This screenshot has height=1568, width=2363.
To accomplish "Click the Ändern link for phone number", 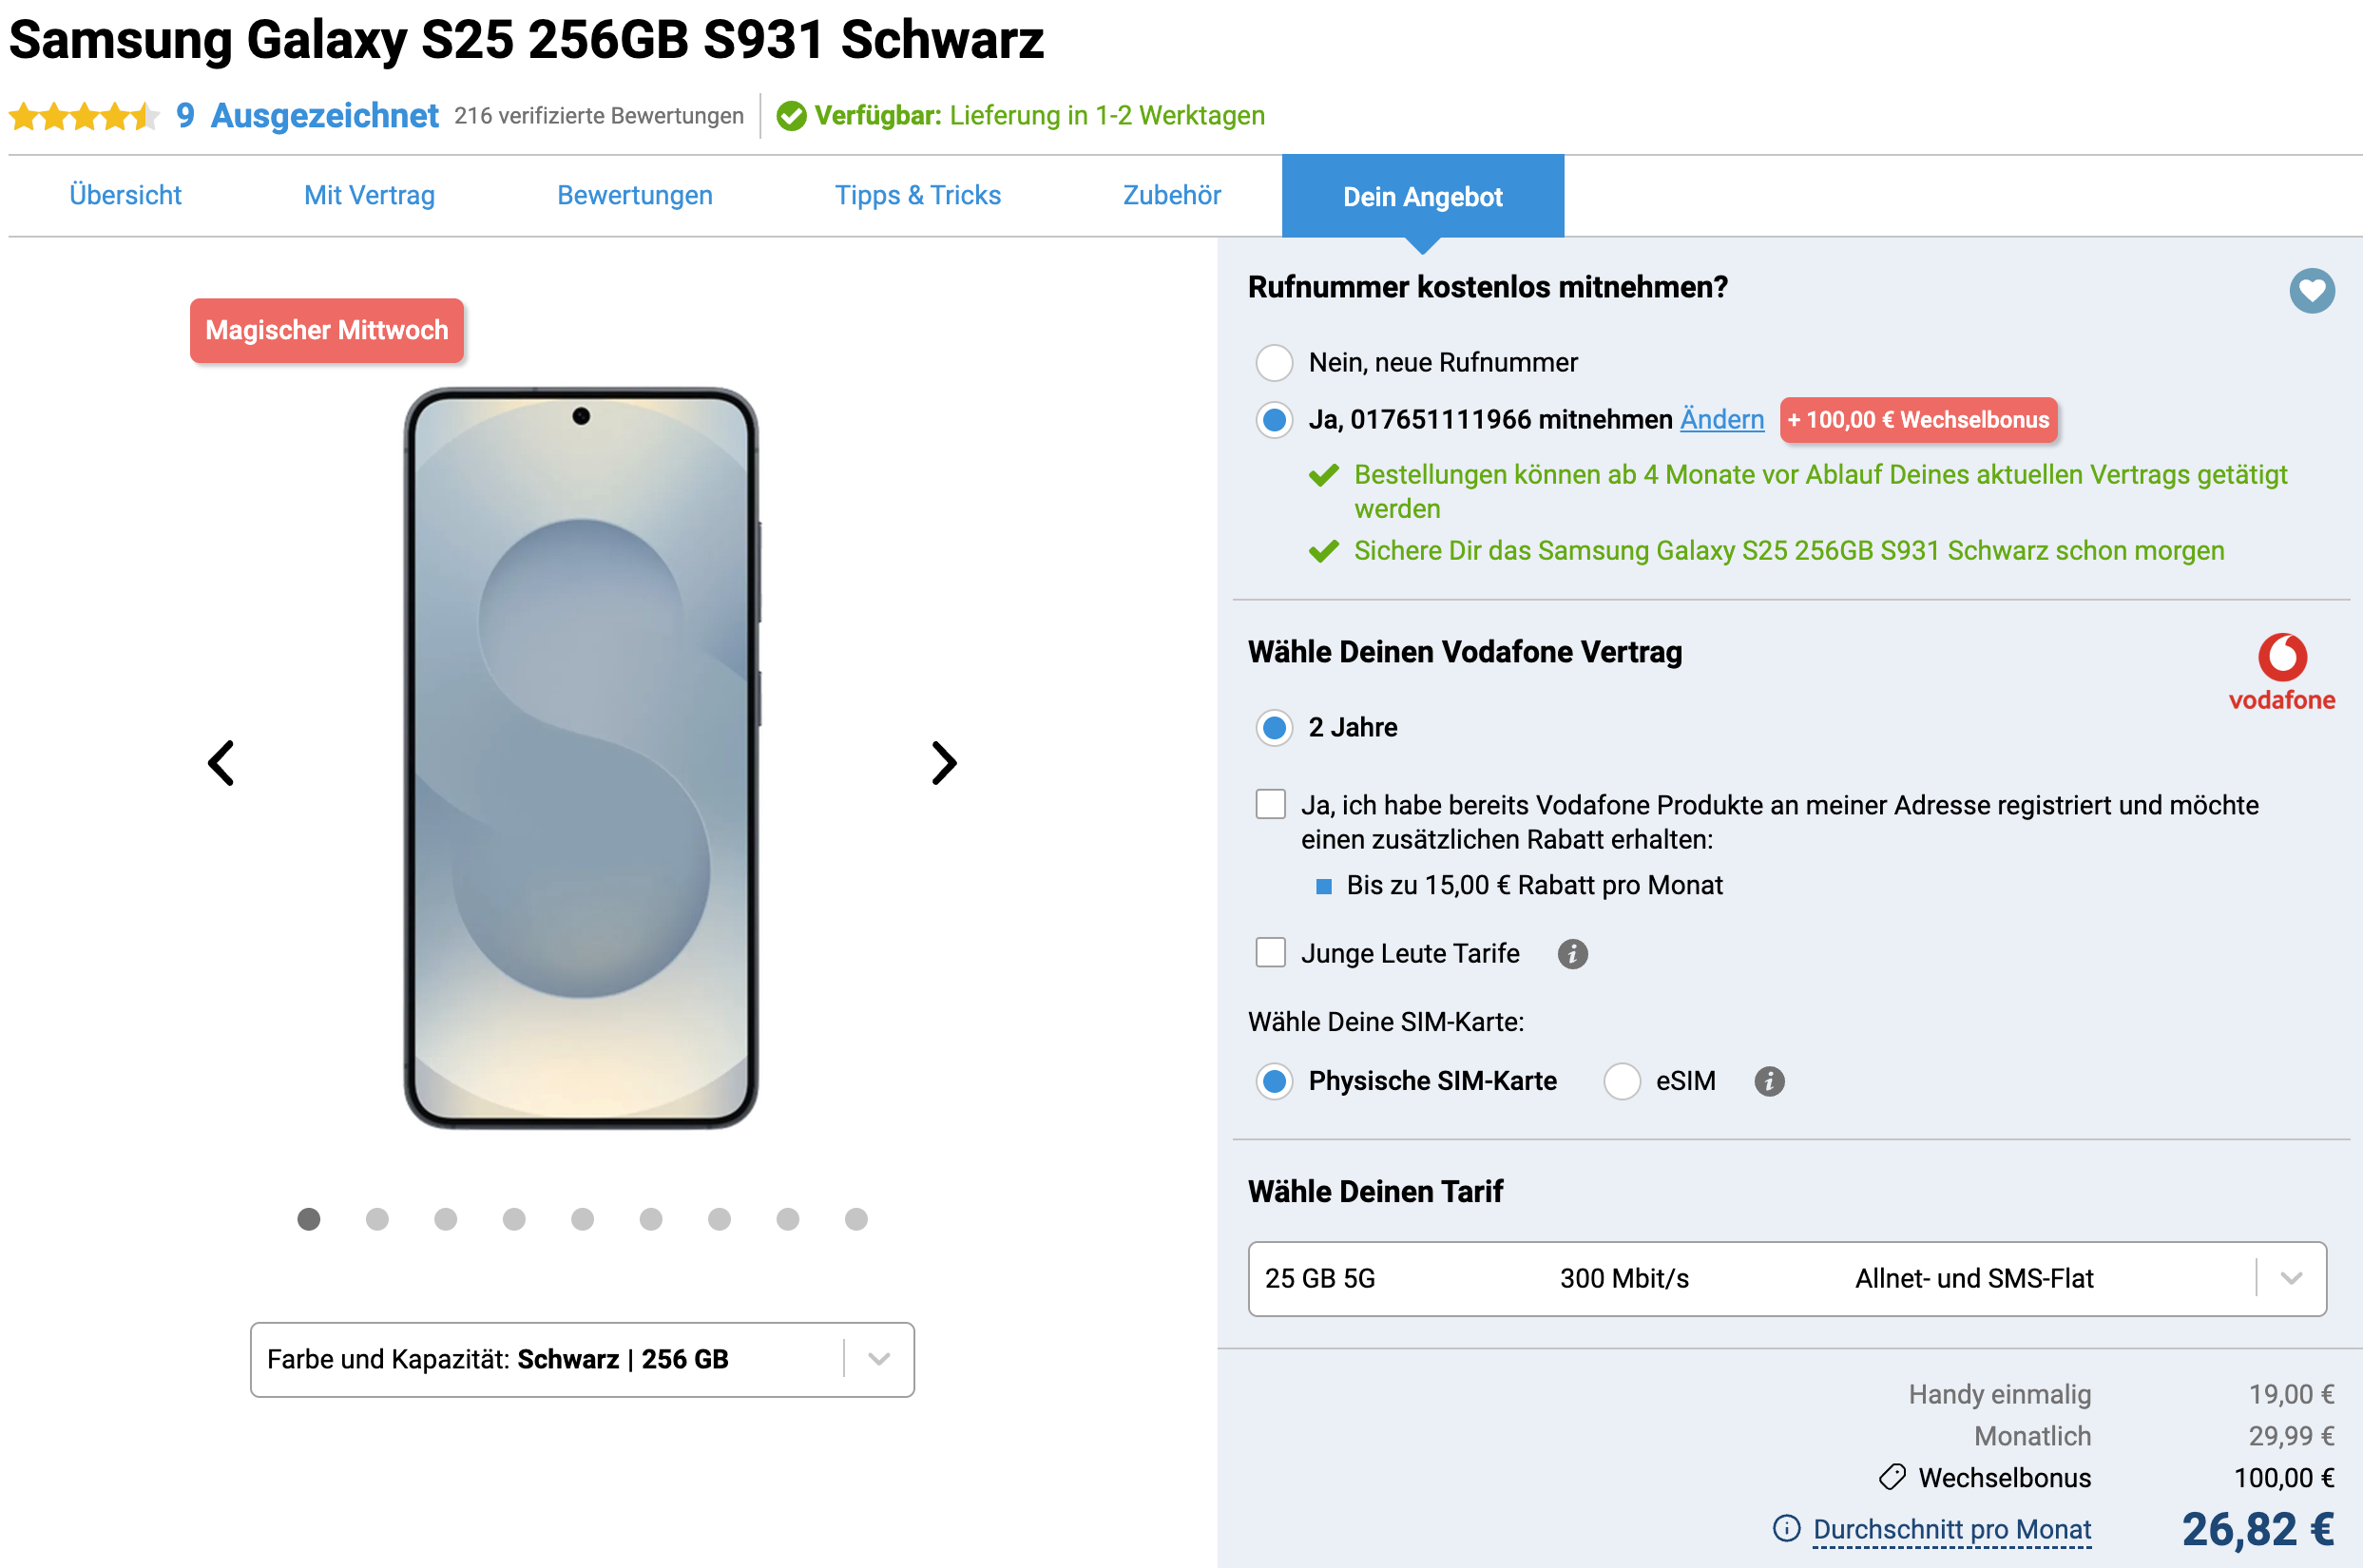I will click(x=1721, y=419).
